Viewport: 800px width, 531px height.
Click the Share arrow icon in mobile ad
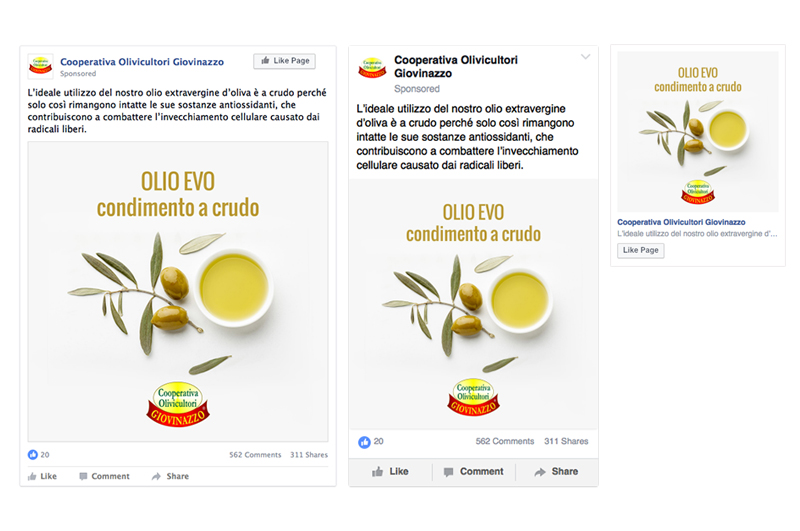(x=540, y=472)
